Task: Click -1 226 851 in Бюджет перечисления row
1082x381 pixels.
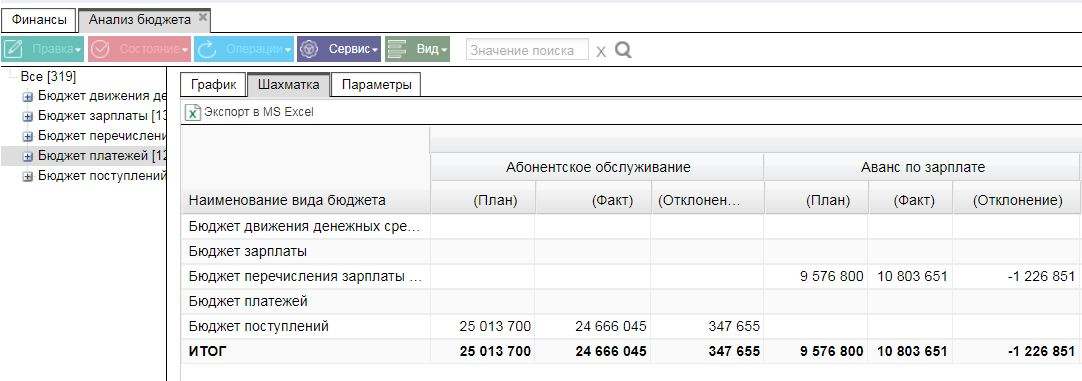Action: pyautogui.click(x=1041, y=277)
